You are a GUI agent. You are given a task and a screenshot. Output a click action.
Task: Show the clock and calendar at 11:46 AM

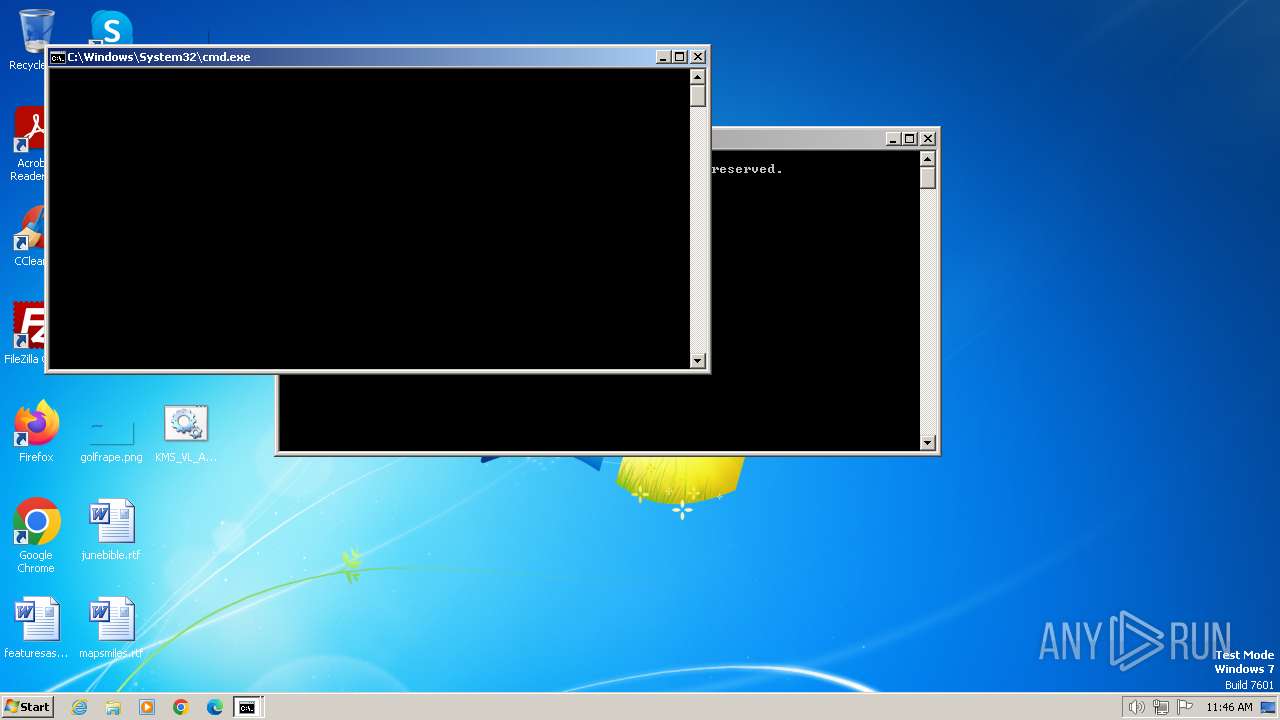click(1229, 707)
